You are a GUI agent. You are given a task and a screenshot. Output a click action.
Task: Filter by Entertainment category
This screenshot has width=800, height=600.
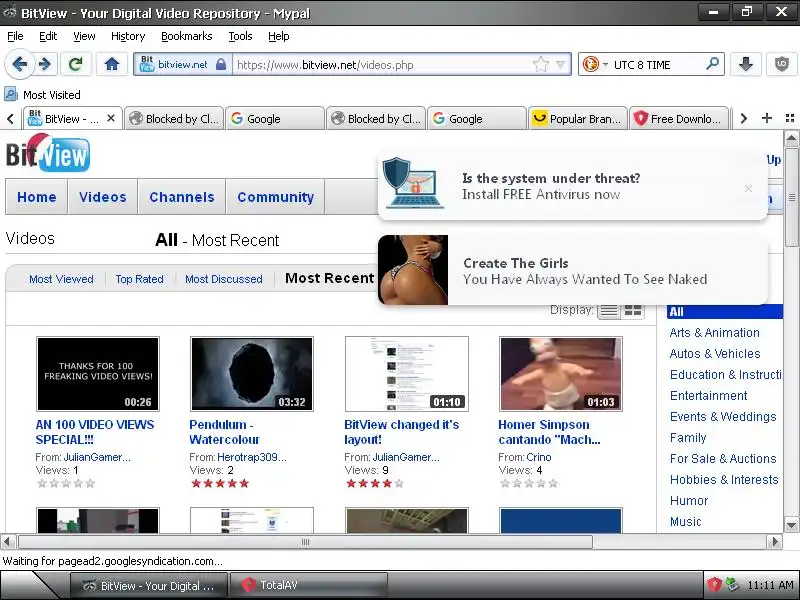(708, 395)
